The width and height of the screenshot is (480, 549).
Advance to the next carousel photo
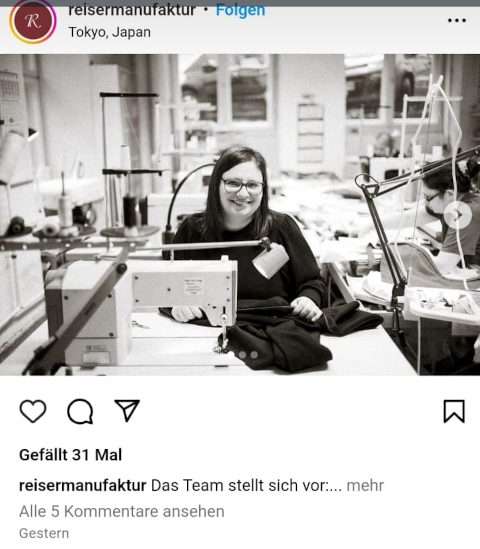point(458,215)
